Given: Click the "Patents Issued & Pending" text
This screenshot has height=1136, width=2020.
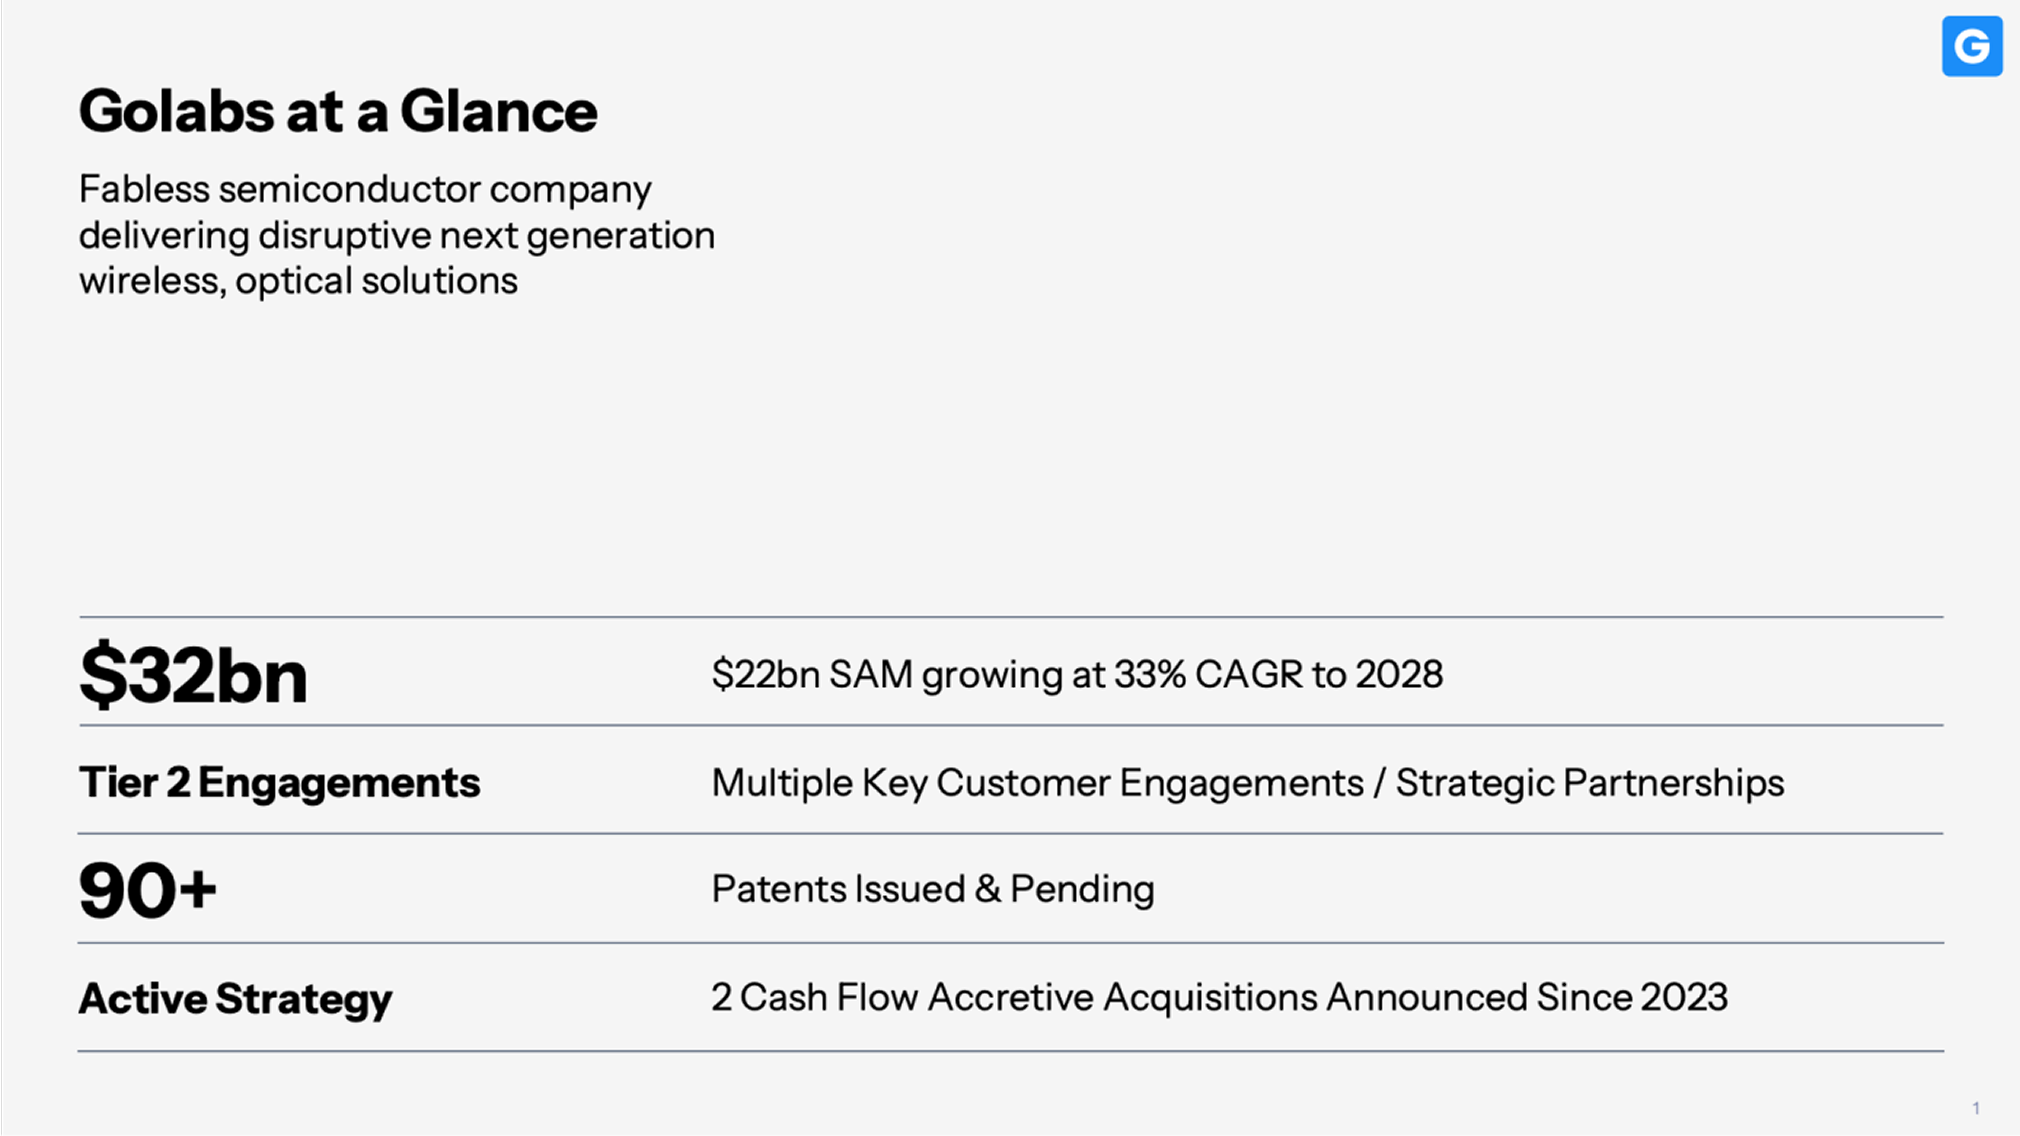Looking at the screenshot, I should 932,889.
